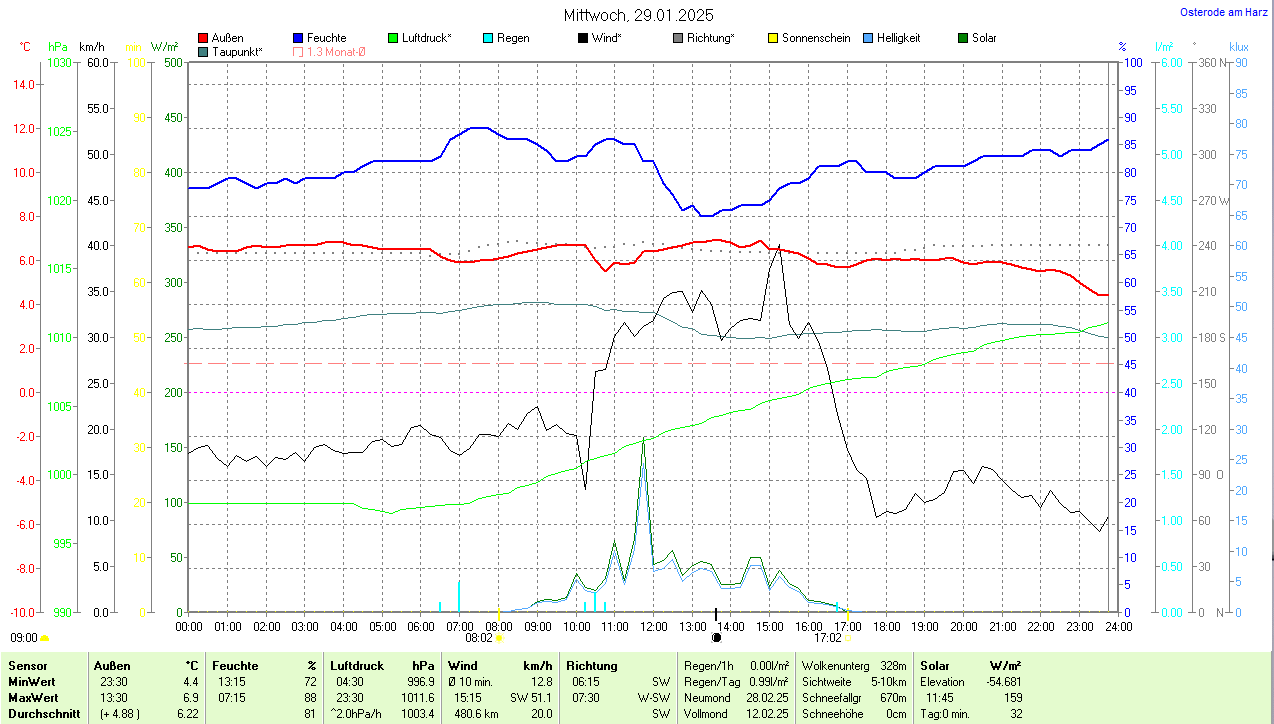Click the gray Richtung legend swatch
Screen dimensions: 1274x724
click(678, 38)
